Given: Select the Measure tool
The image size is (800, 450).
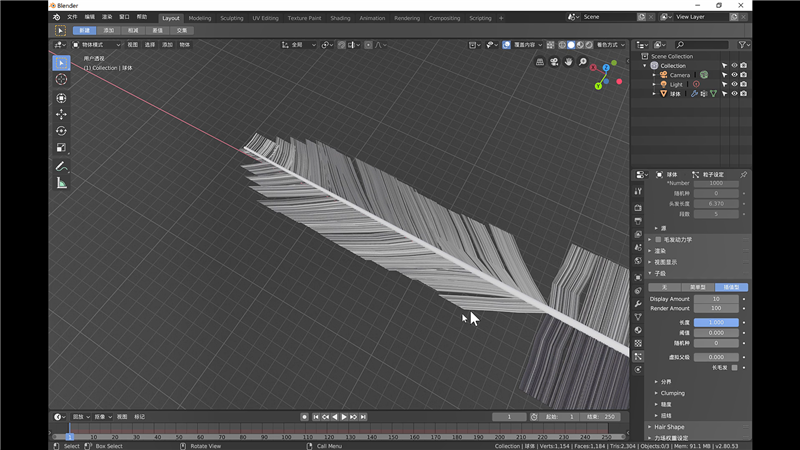Looking at the screenshot, I should (61, 183).
